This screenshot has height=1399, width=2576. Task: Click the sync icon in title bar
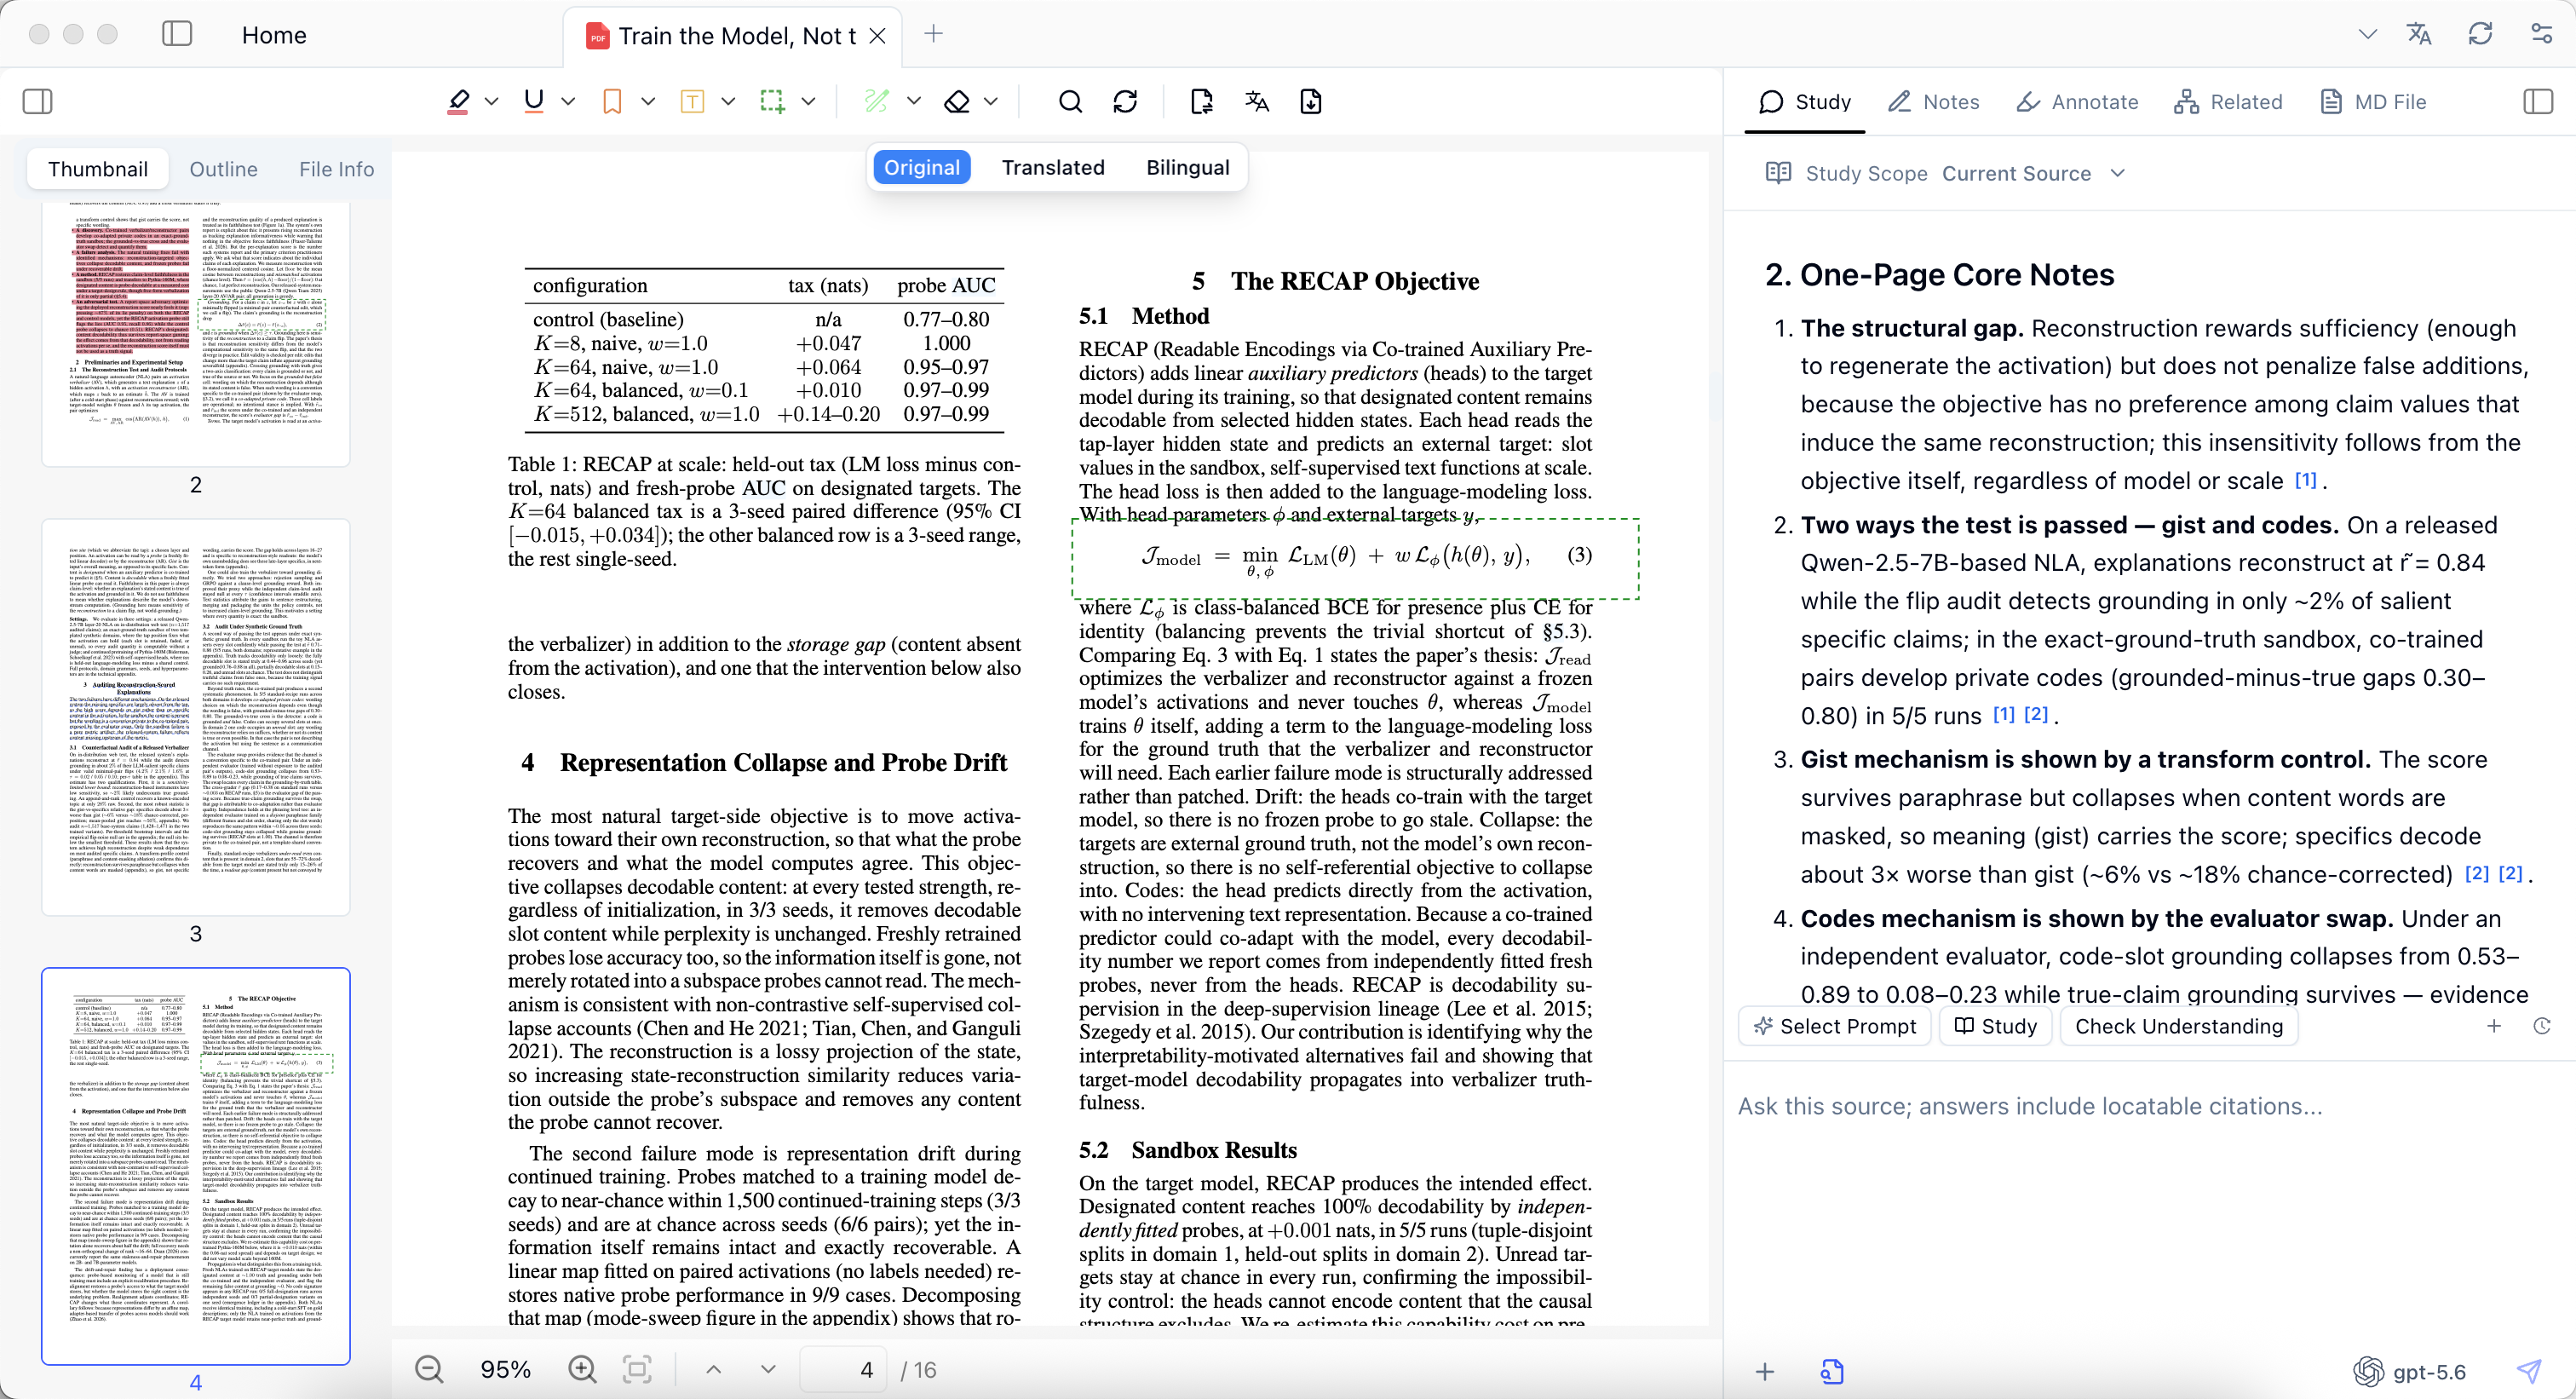2480,34
